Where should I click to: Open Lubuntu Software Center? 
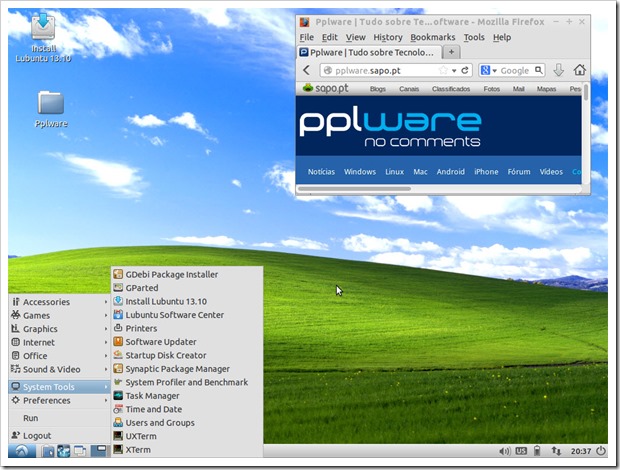[x=187, y=315]
